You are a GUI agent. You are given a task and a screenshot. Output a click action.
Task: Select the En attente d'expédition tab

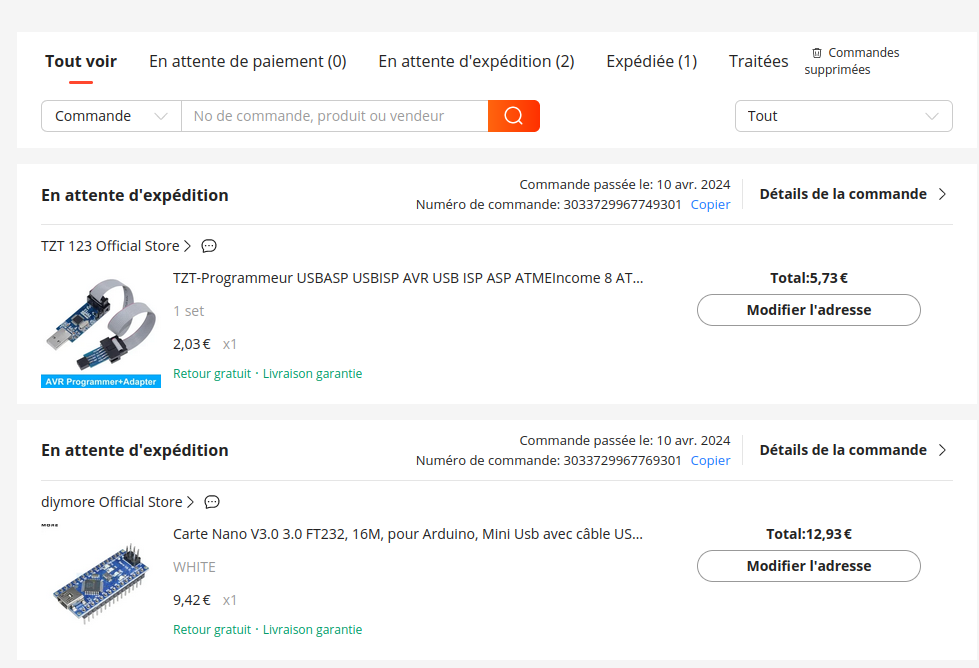coord(476,61)
